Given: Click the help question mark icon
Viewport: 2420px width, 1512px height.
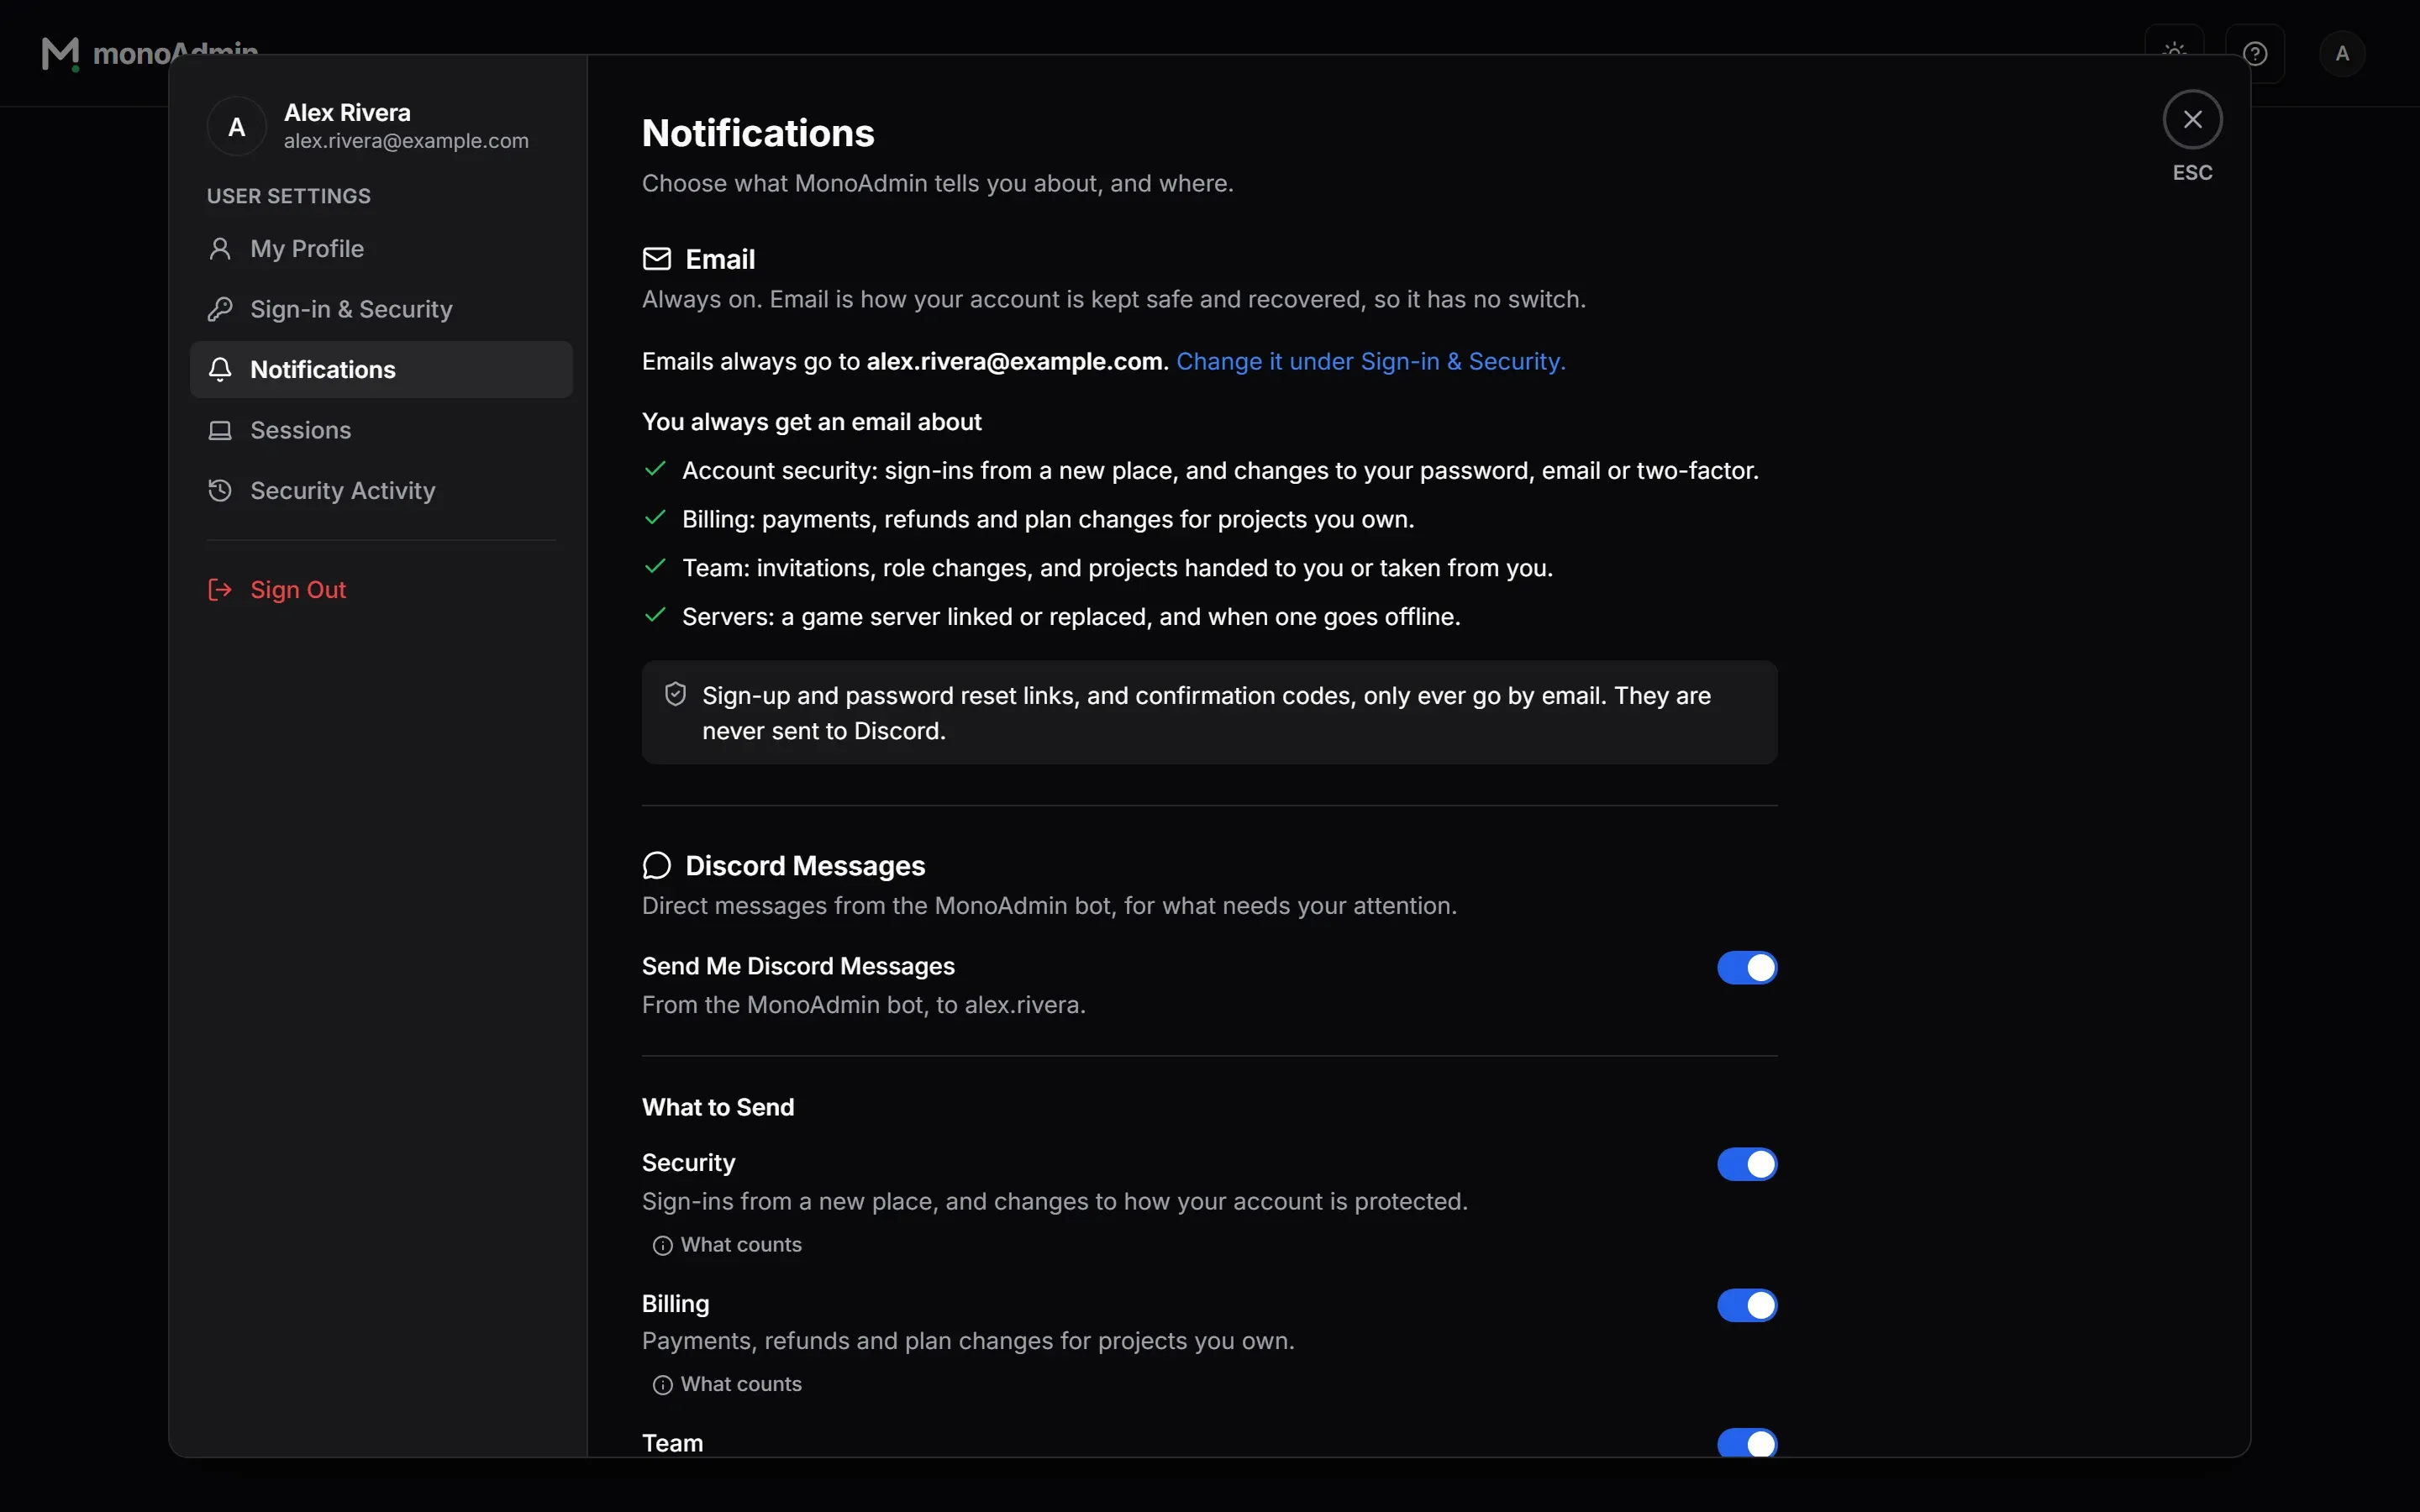Looking at the screenshot, I should 2254,53.
